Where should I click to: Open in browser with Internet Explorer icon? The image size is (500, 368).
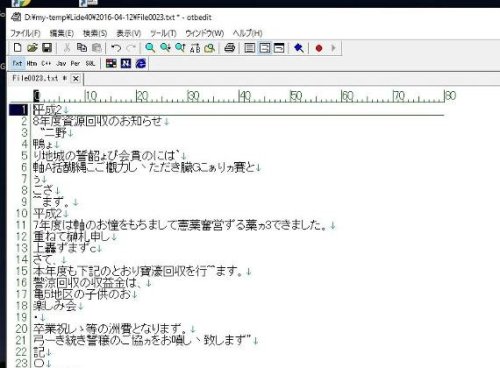141,63
